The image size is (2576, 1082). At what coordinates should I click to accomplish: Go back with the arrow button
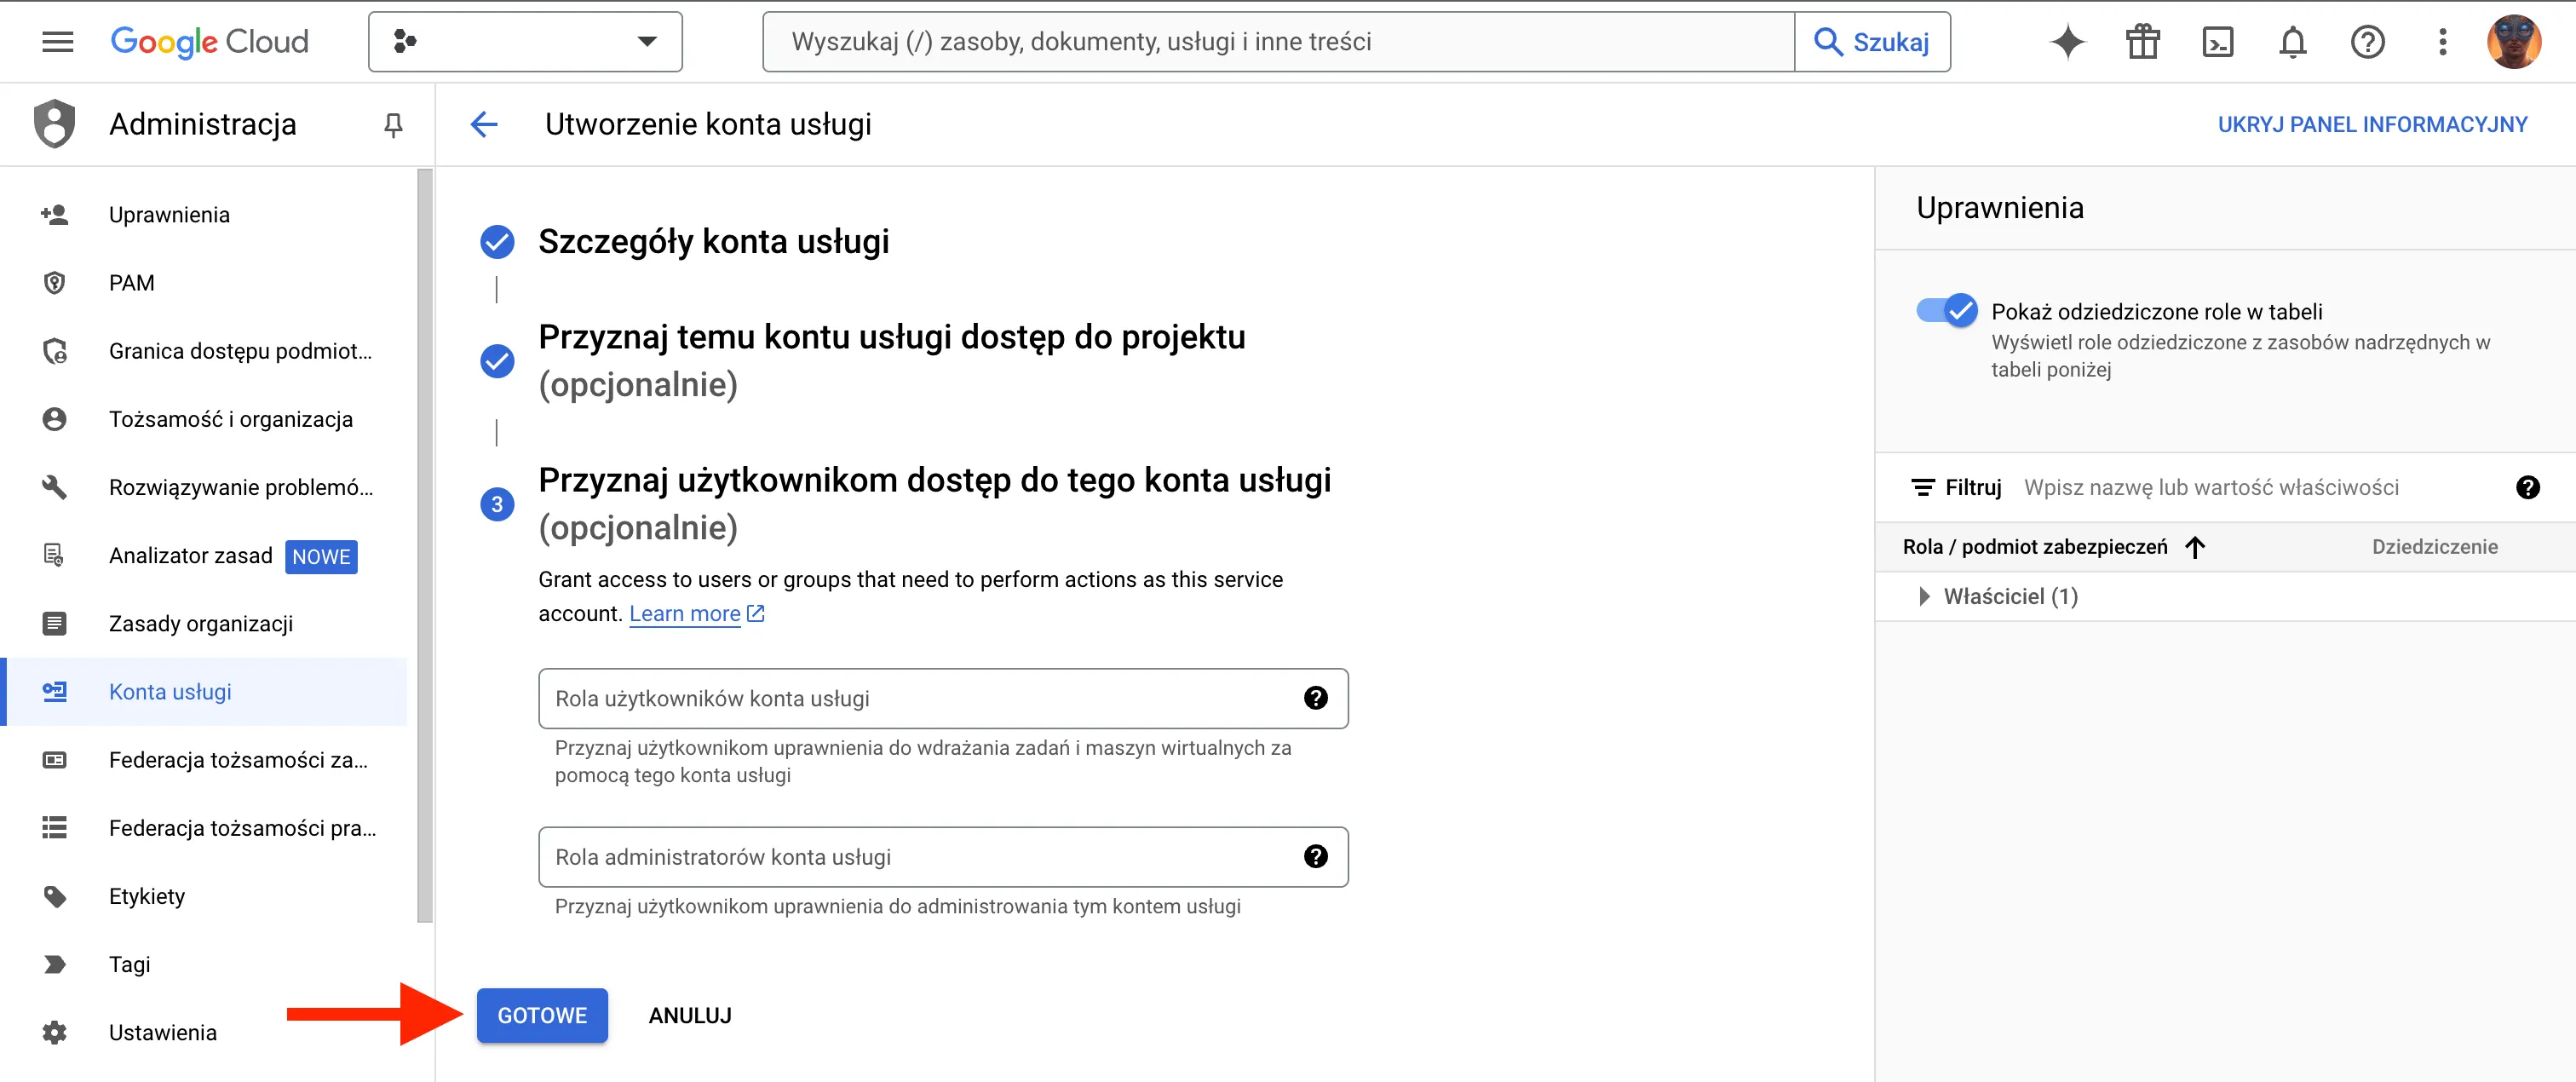coord(484,124)
